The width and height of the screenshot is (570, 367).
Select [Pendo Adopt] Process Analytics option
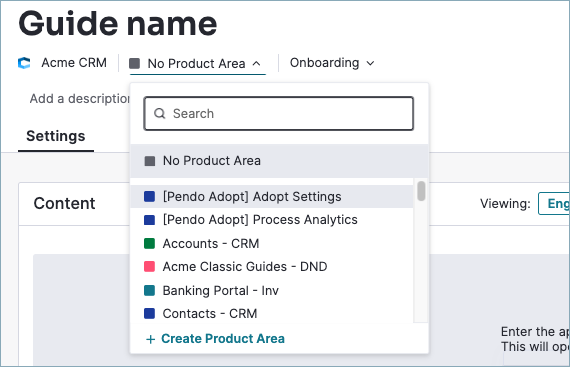(x=272, y=220)
